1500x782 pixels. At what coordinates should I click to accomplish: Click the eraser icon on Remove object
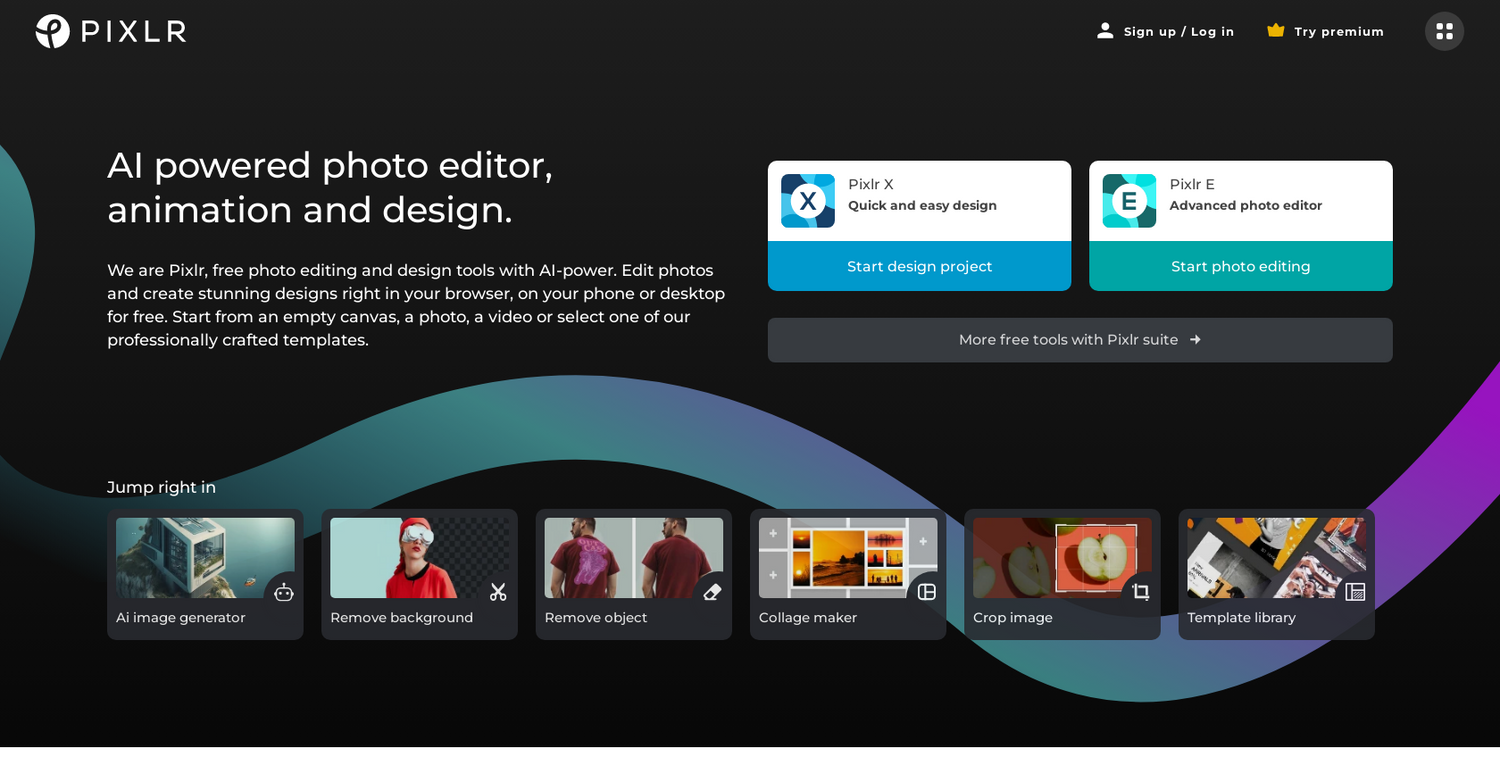[712, 592]
